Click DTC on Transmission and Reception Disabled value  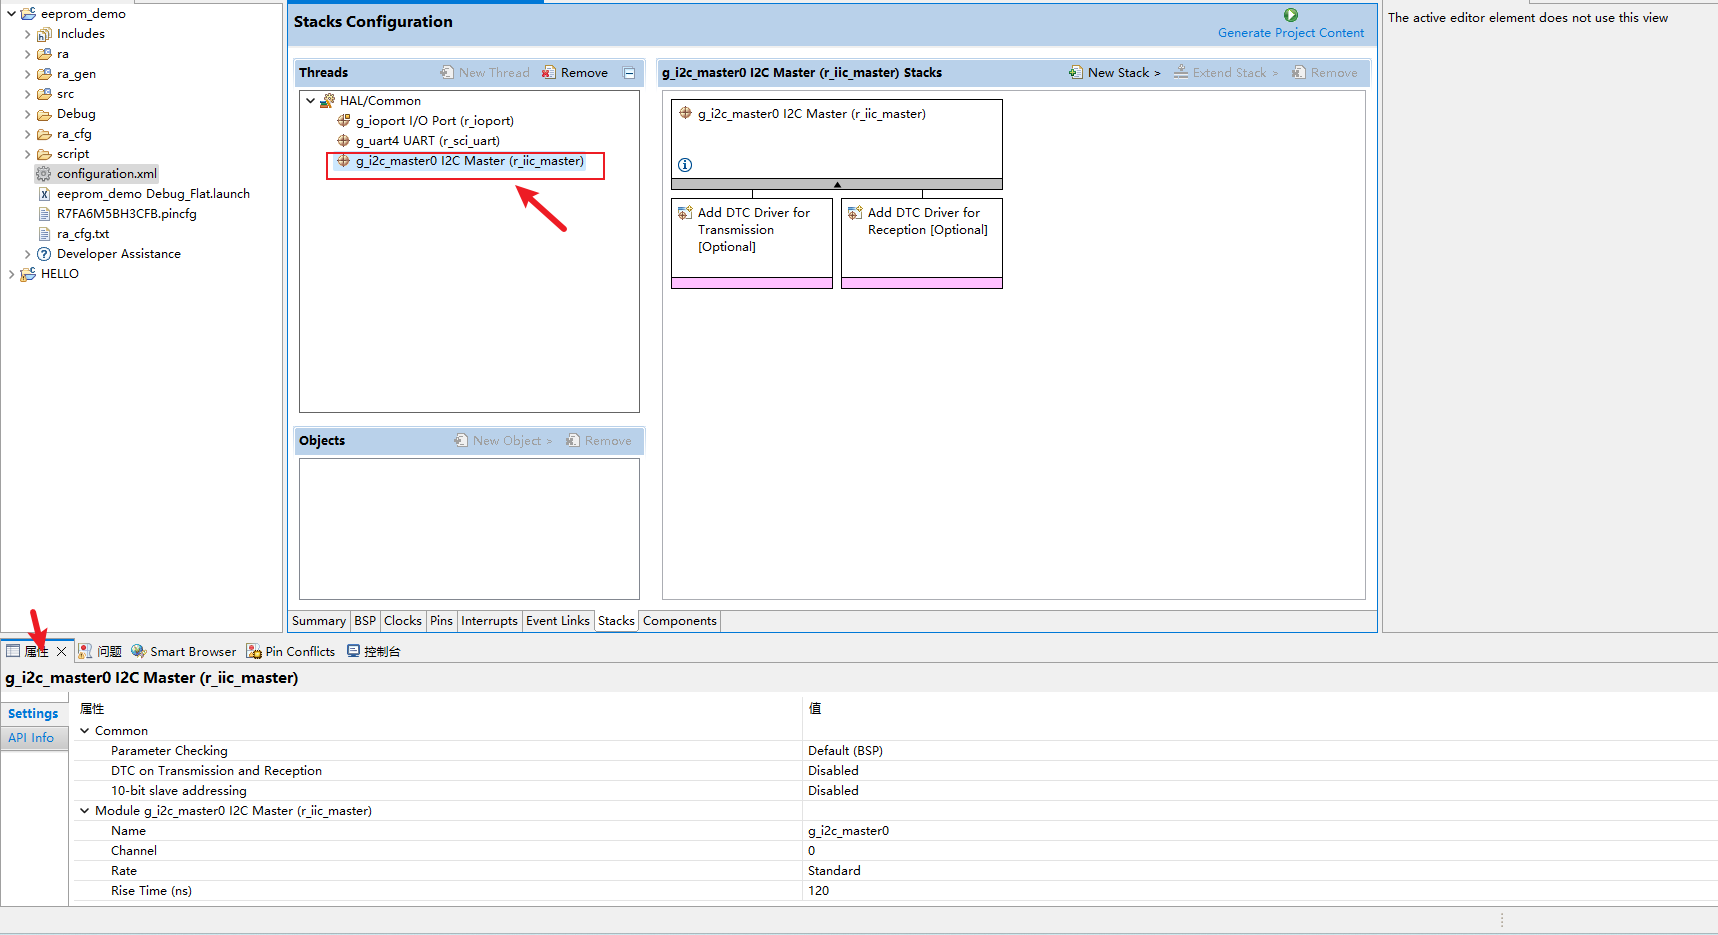click(833, 771)
